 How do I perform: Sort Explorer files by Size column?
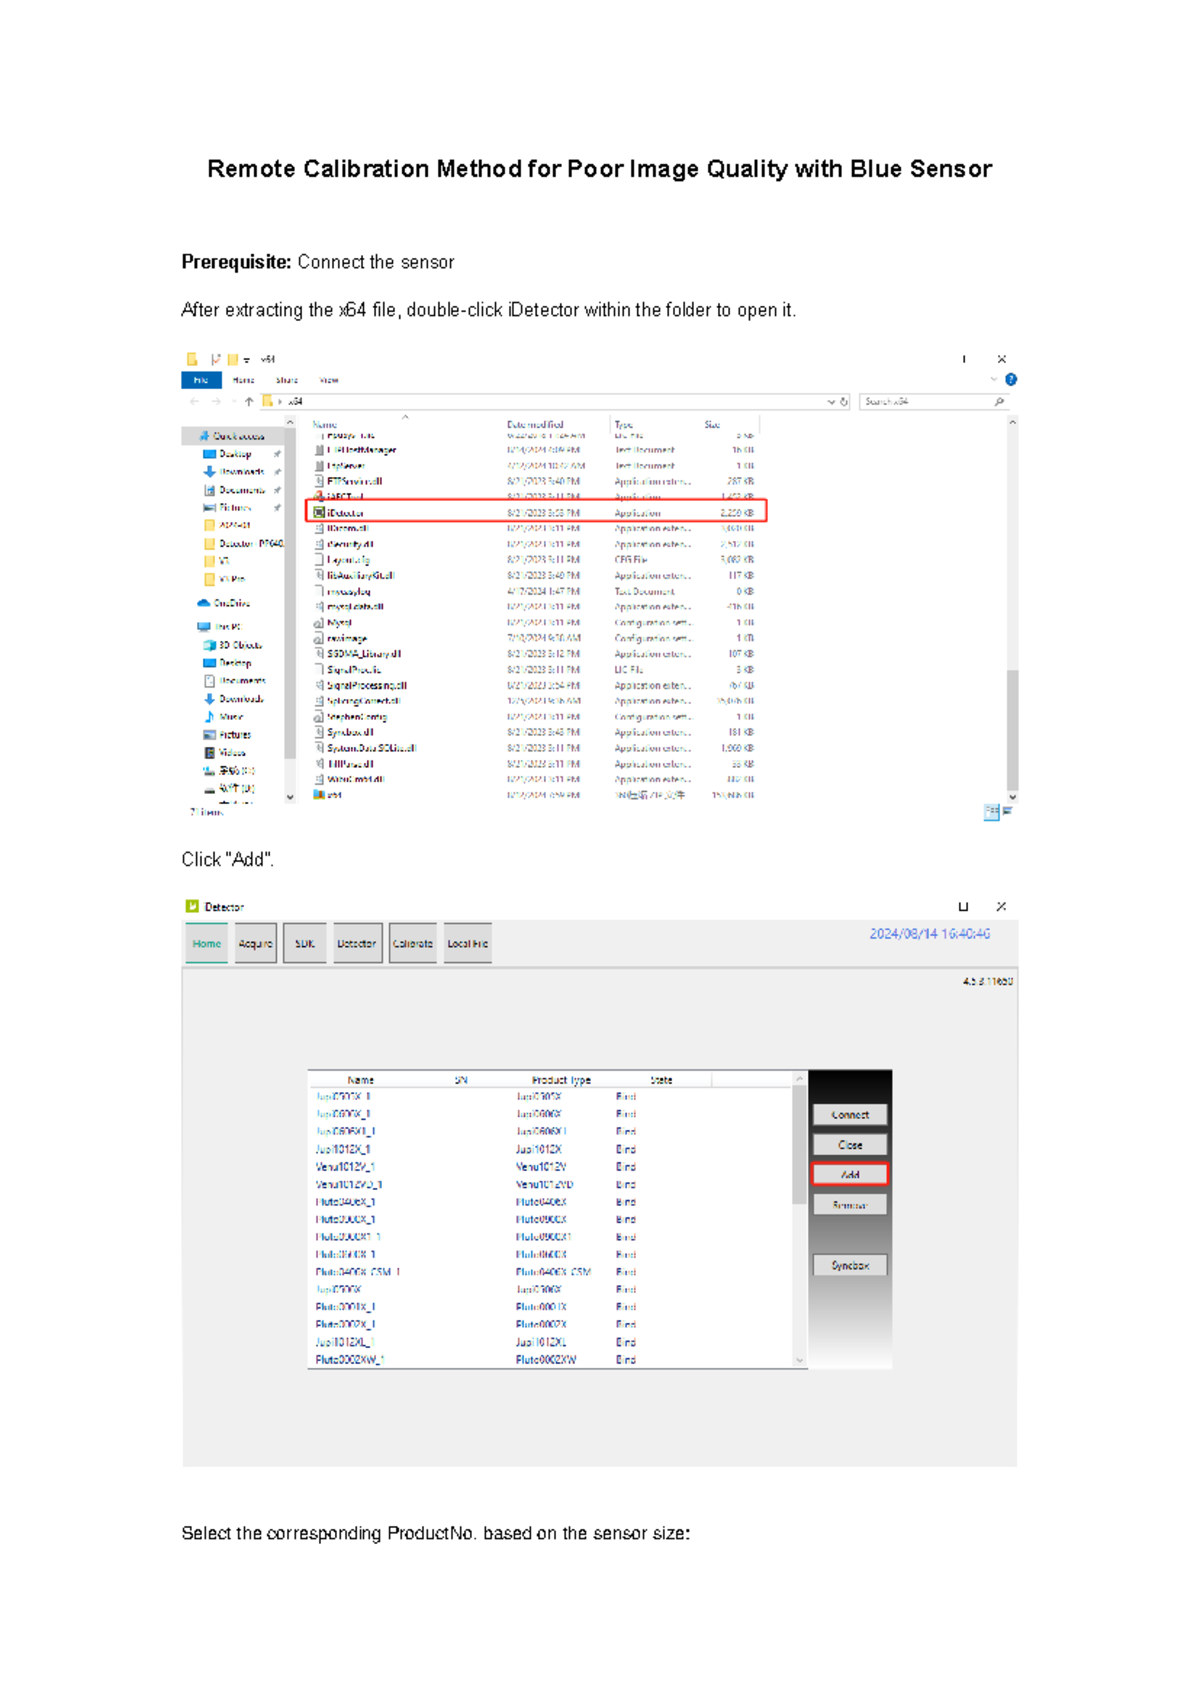pyautogui.click(x=712, y=425)
